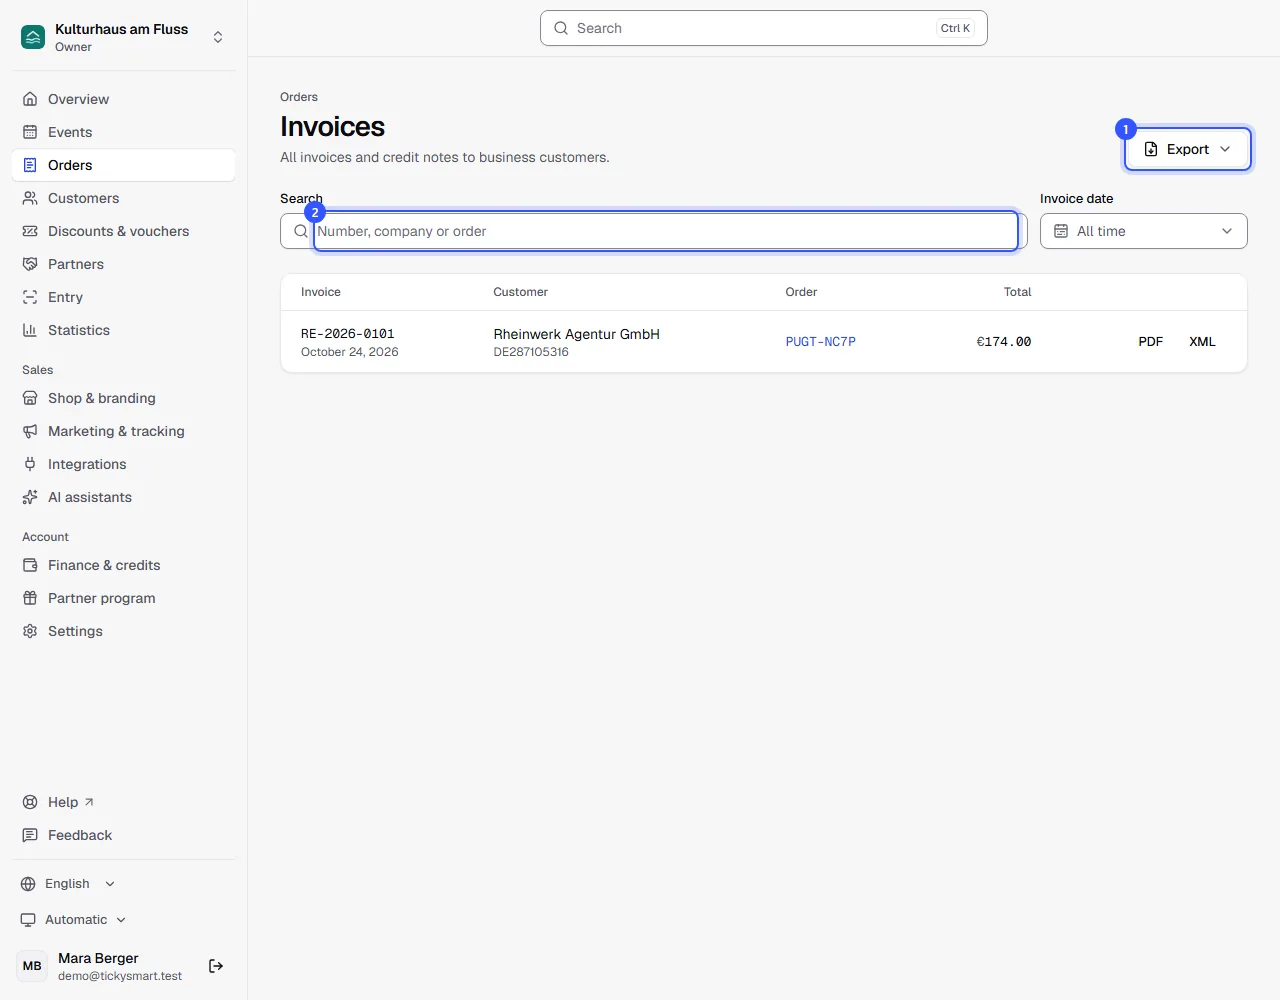Click the Orders receipt icon in sidebar
Viewport: 1280px width, 1000px height.
point(30,165)
